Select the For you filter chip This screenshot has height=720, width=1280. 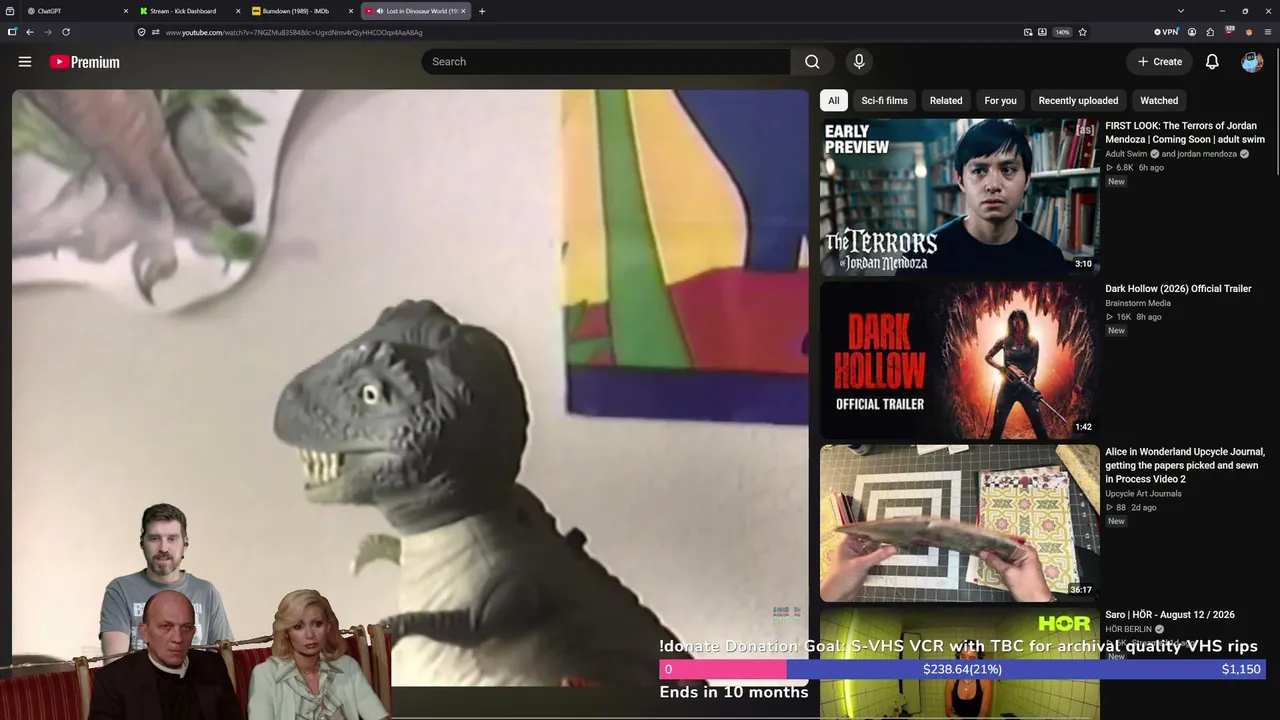[x=1000, y=100]
